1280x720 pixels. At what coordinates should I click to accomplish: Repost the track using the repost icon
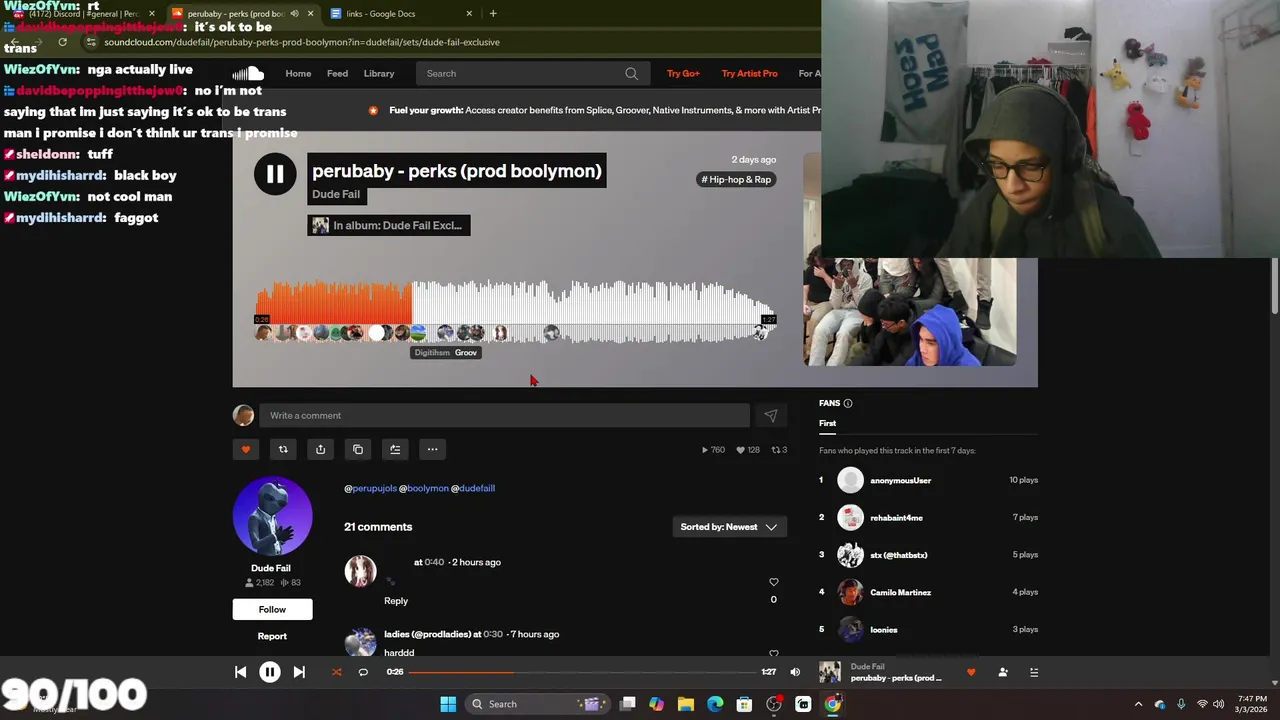[283, 449]
